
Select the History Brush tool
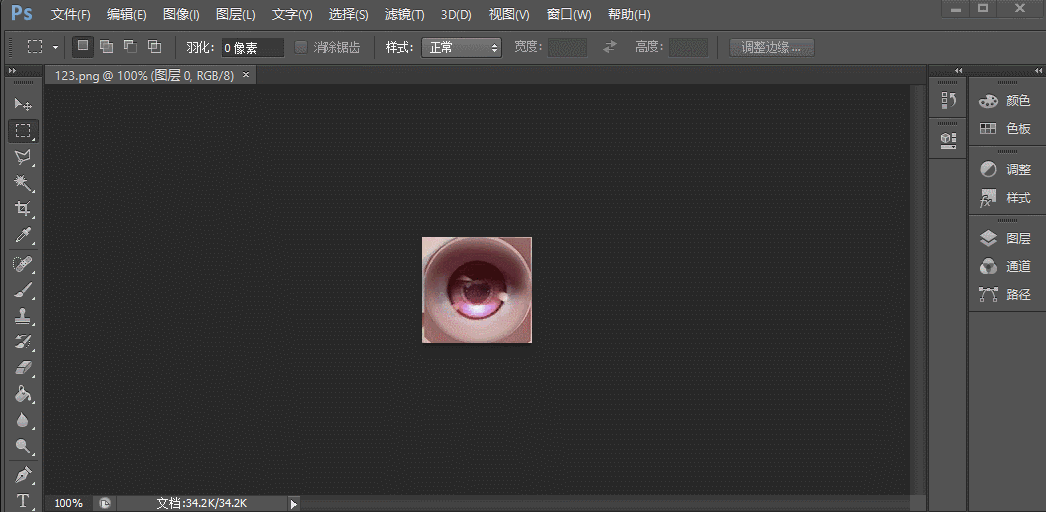pyautogui.click(x=23, y=343)
